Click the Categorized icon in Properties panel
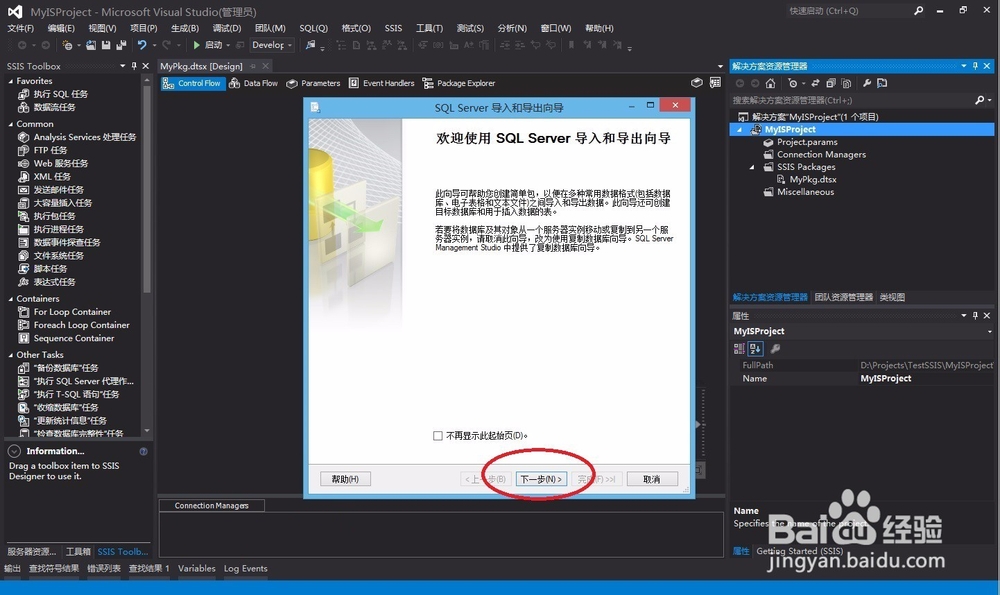Viewport: 1000px width, 595px height. point(739,349)
